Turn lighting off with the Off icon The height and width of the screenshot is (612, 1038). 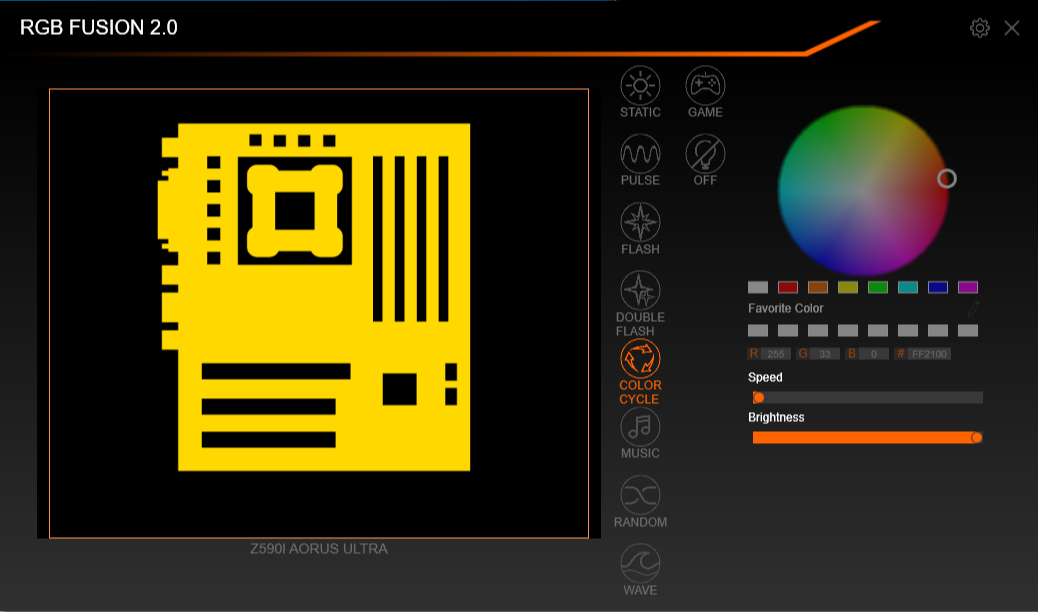[705, 160]
